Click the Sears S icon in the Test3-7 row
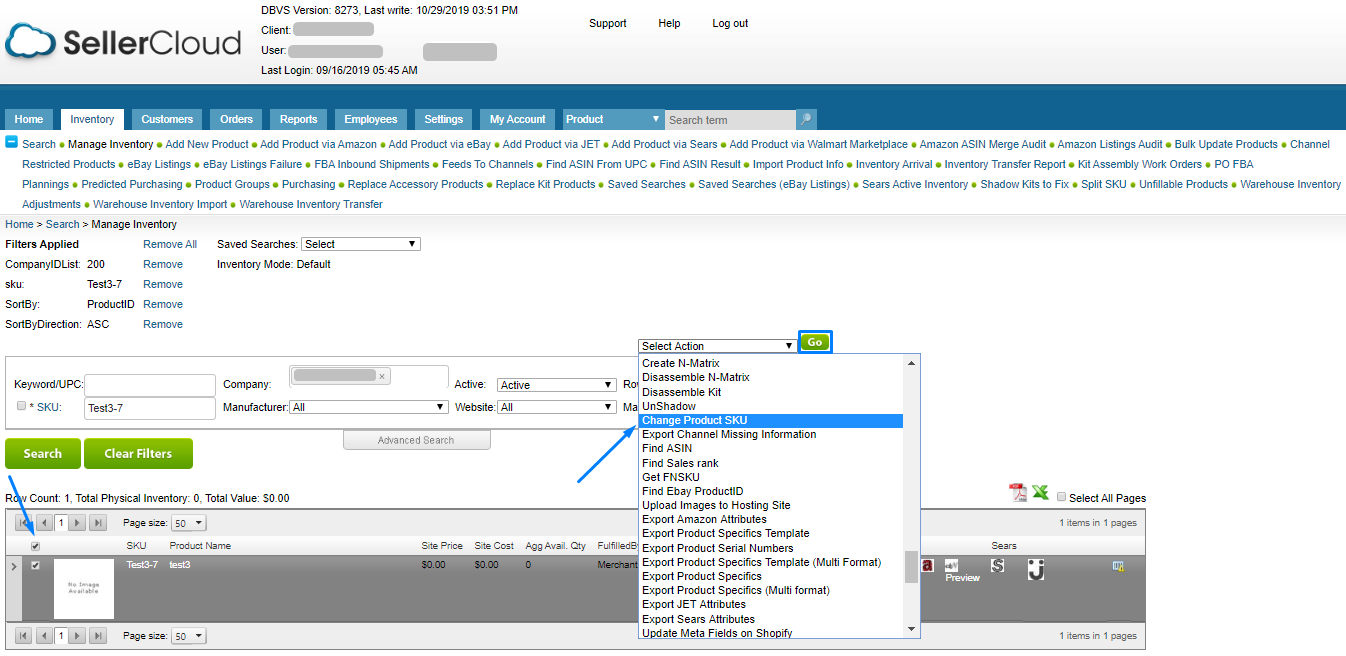Image resolution: width=1346 pixels, height=656 pixels. click(997, 566)
